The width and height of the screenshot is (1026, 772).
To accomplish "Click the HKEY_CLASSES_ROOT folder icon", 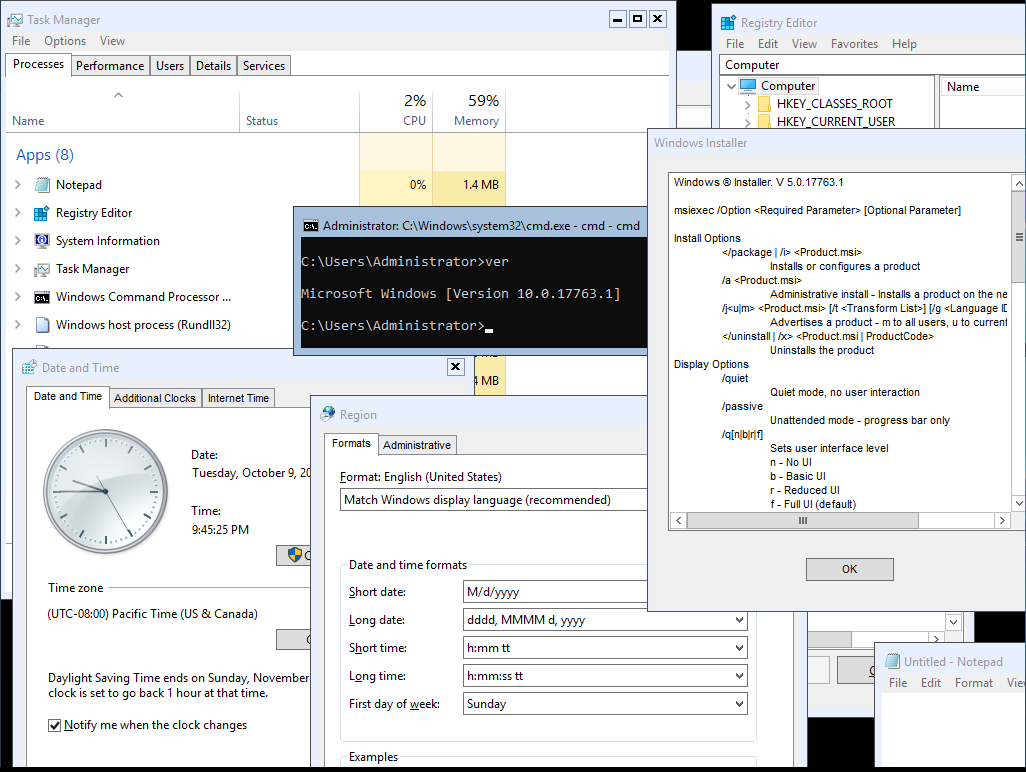I will (765, 104).
